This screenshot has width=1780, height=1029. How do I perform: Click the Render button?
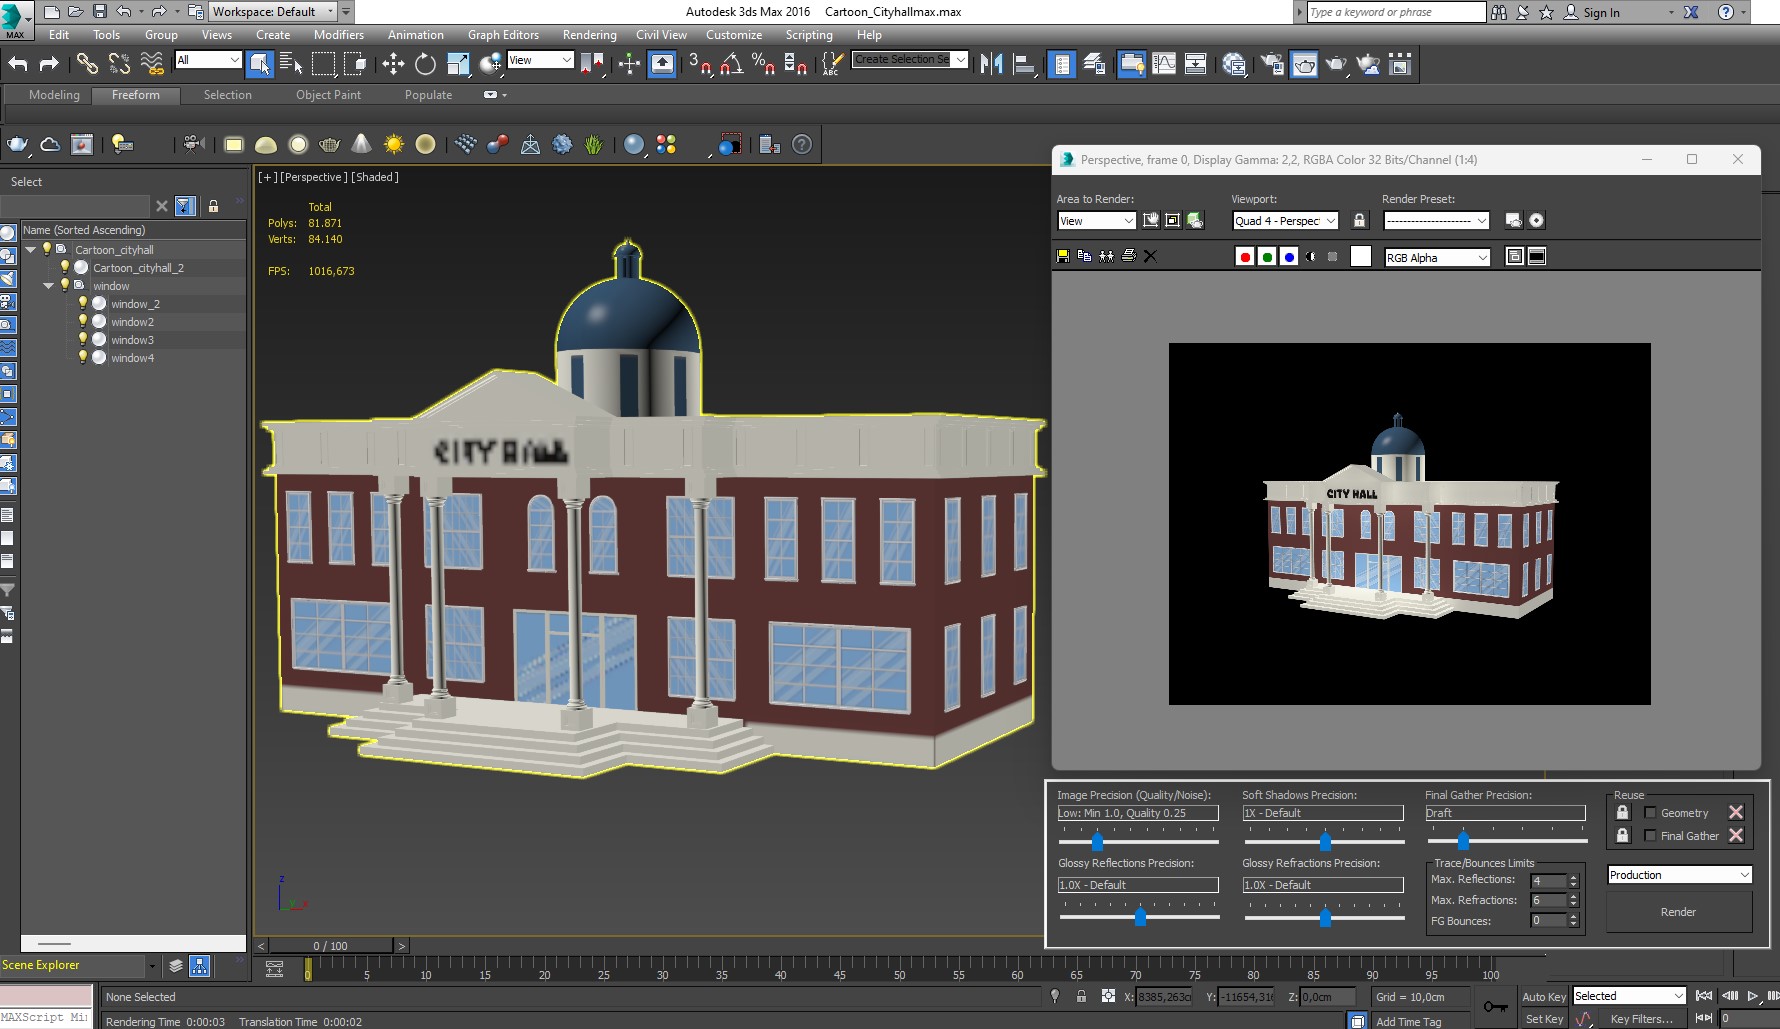point(1678,912)
